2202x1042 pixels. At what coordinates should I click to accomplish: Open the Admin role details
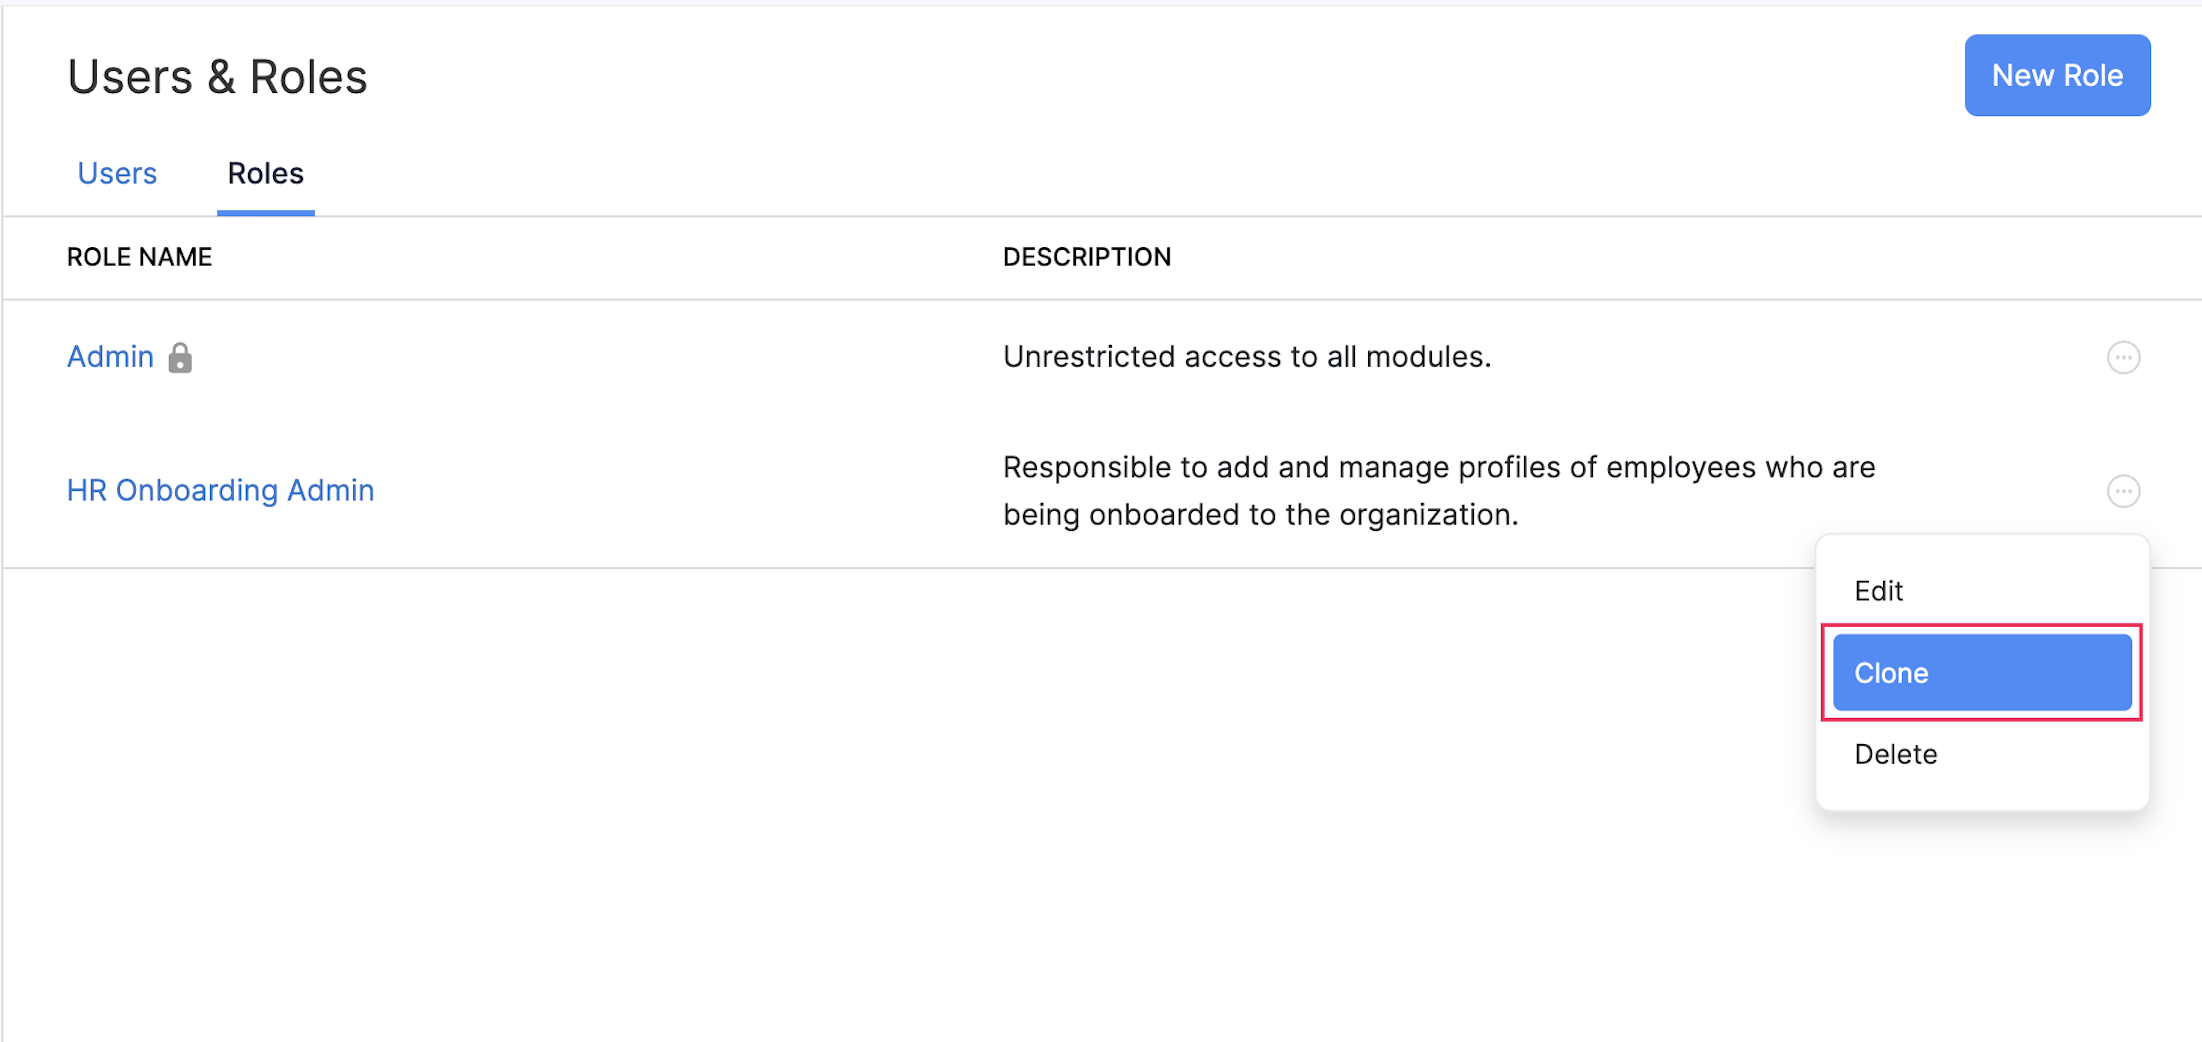(110, 357)
